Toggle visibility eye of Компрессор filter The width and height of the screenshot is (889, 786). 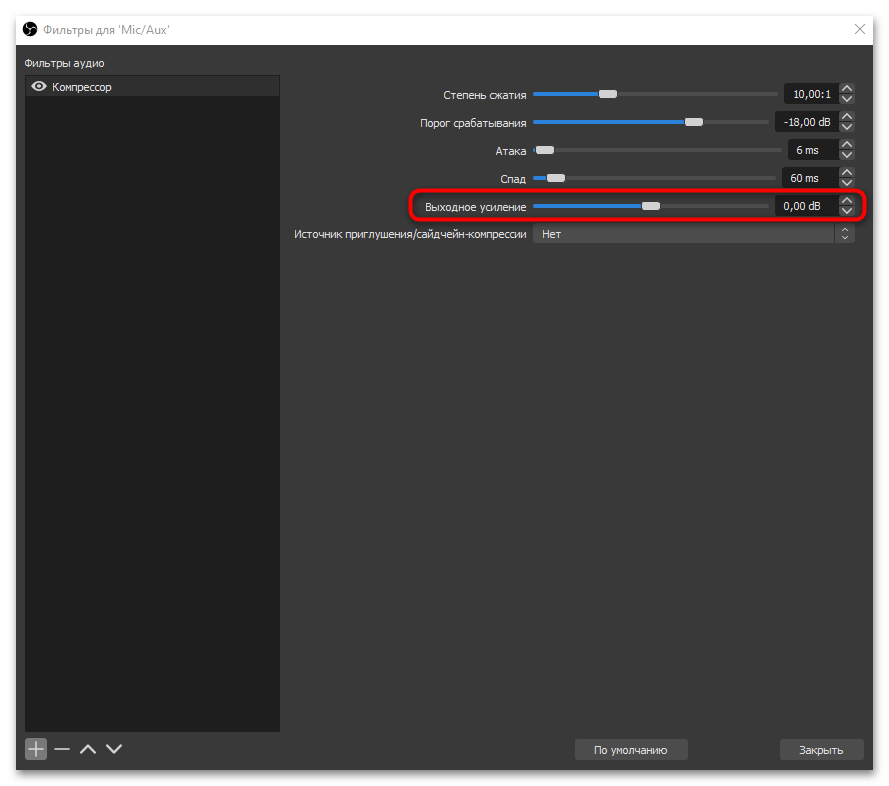(x=39, y=86)
